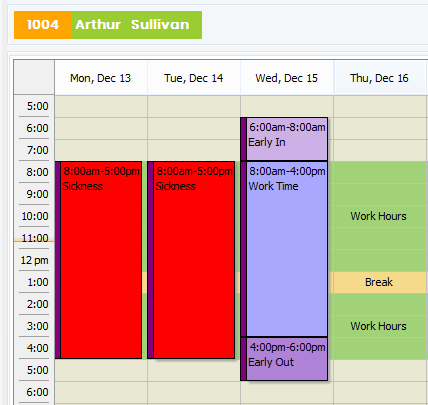Select Monday's red Sickness appointment

(x=99, y=260)
